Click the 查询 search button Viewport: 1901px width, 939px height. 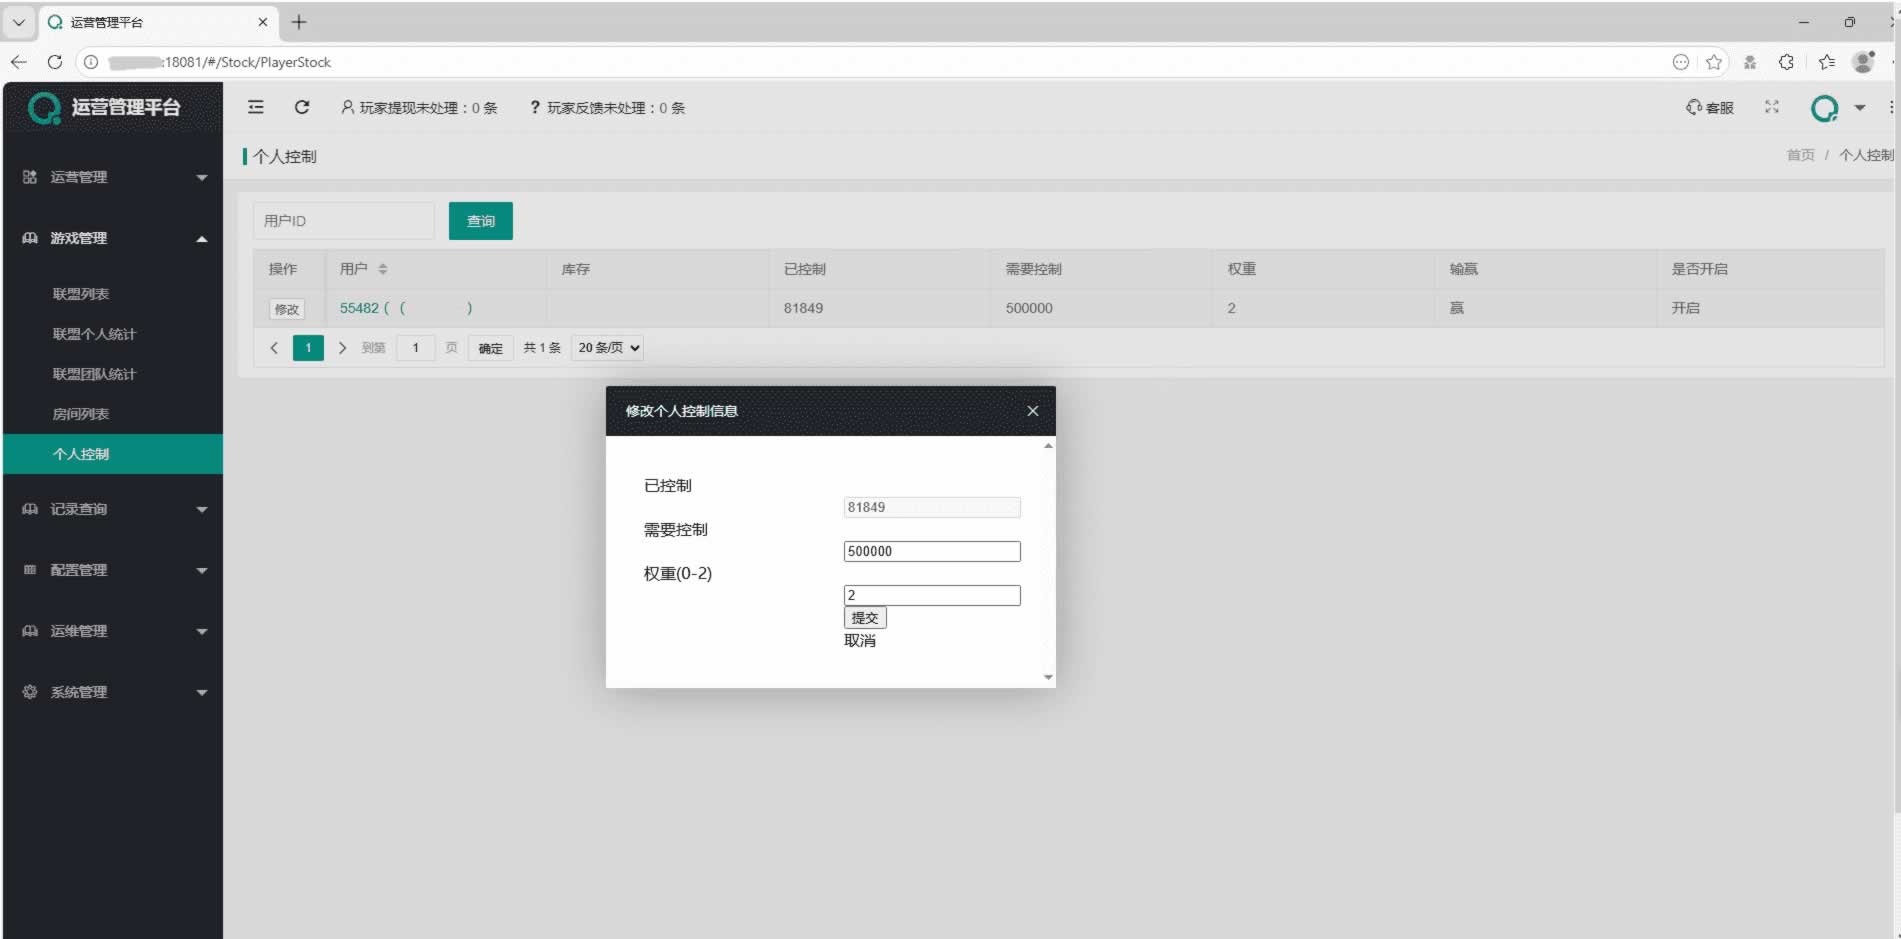[480, 221]
